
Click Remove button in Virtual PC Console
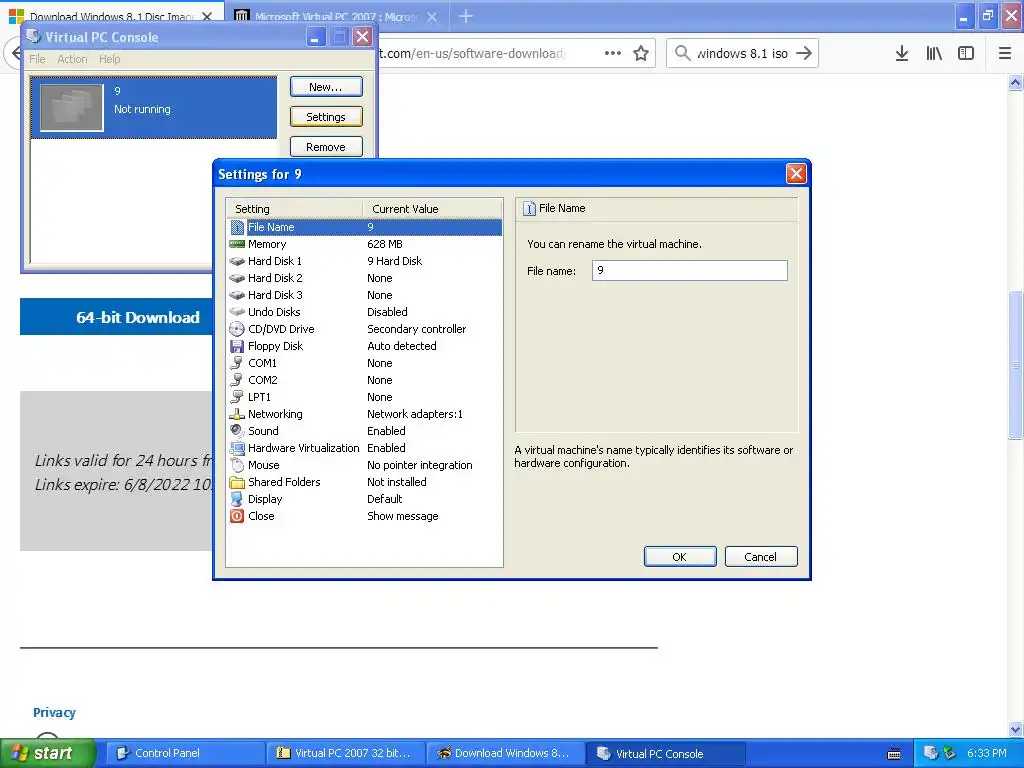point(326,147)
